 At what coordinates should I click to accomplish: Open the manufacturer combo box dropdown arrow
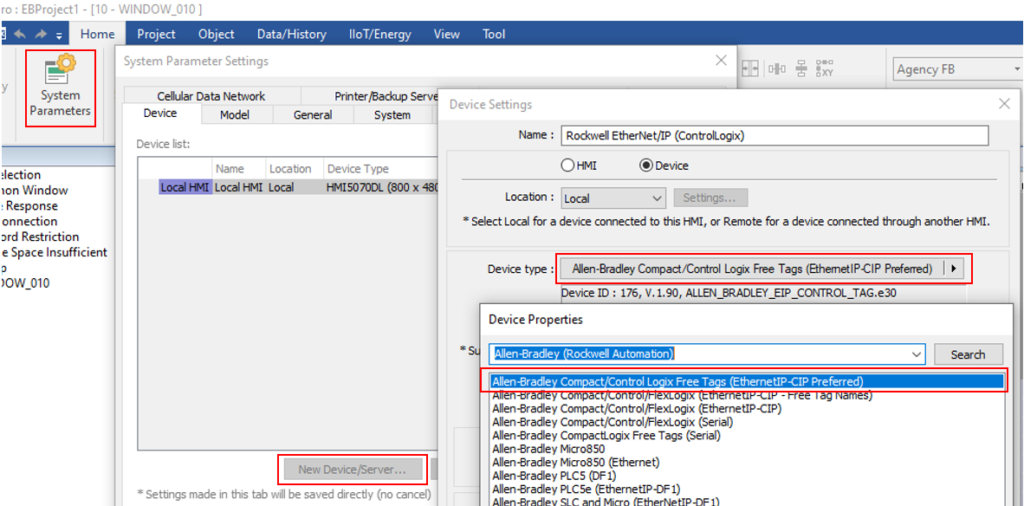pos(917,355)
